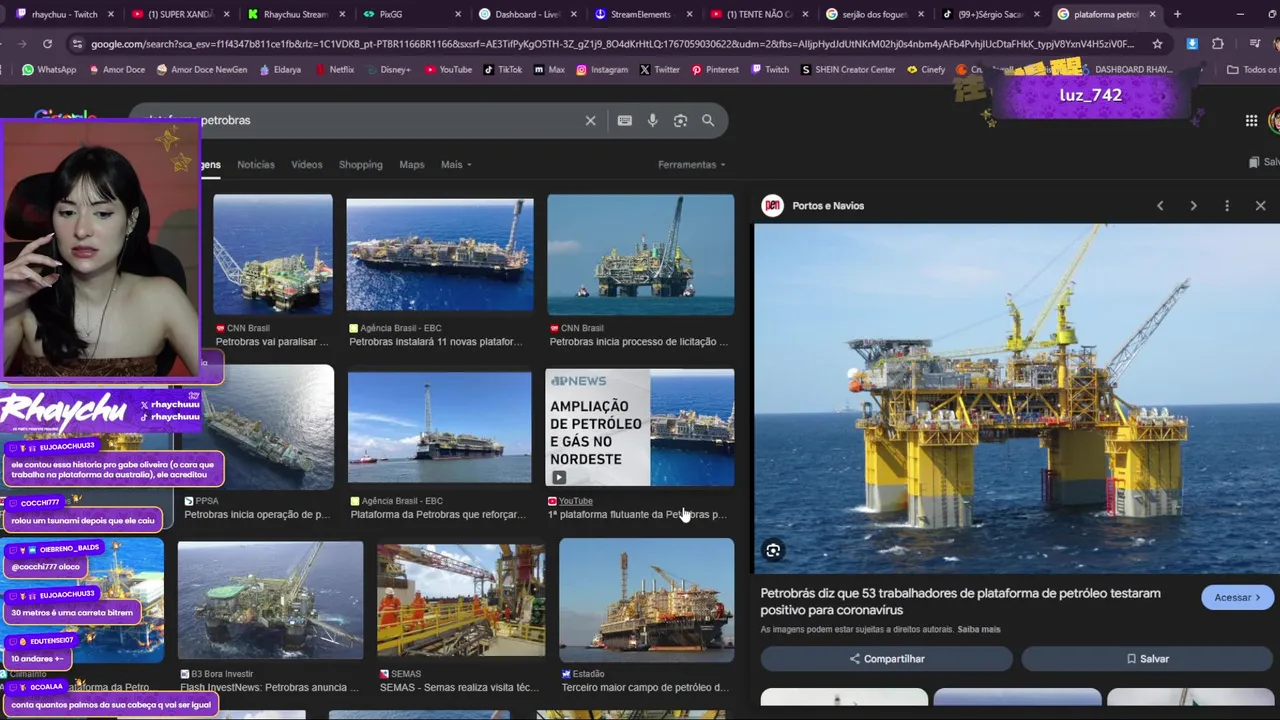
Task: Open the Eldarya bookmark
Action: tap(279, 69)
